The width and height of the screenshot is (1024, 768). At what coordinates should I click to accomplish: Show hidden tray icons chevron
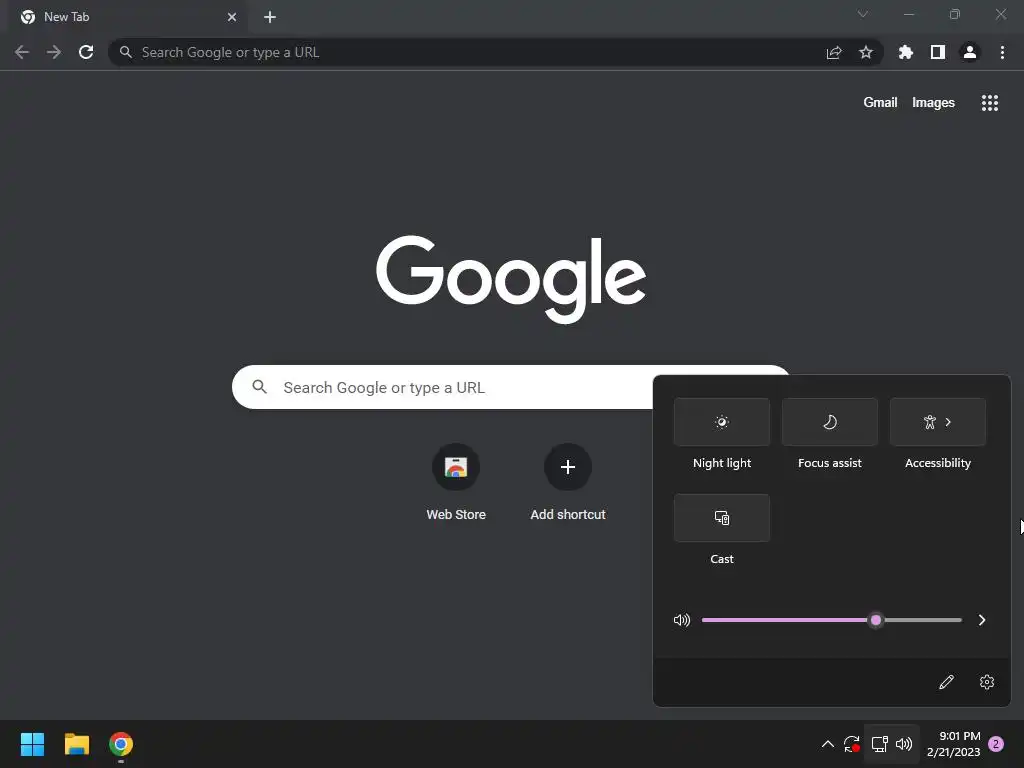click(x=827, y=744)
